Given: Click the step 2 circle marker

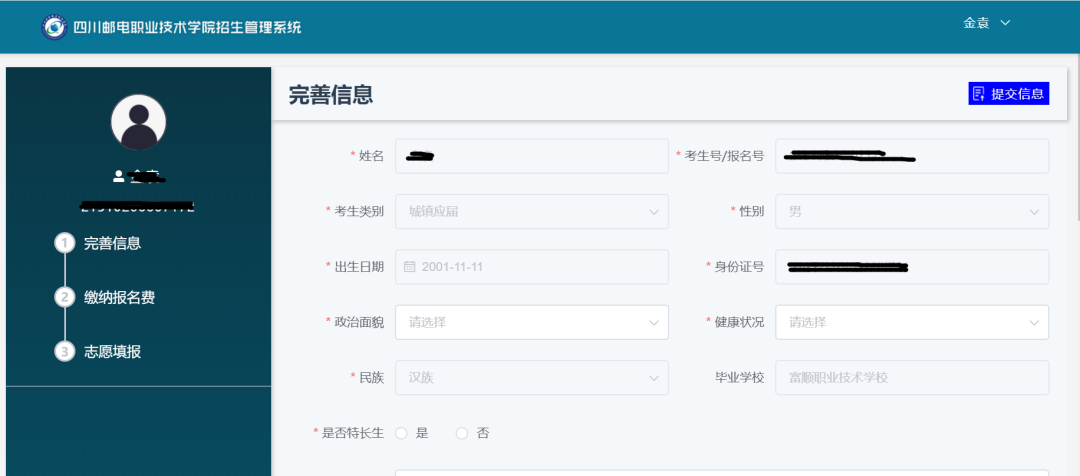Looking at the screenshot, I should (x=65, y=298).
